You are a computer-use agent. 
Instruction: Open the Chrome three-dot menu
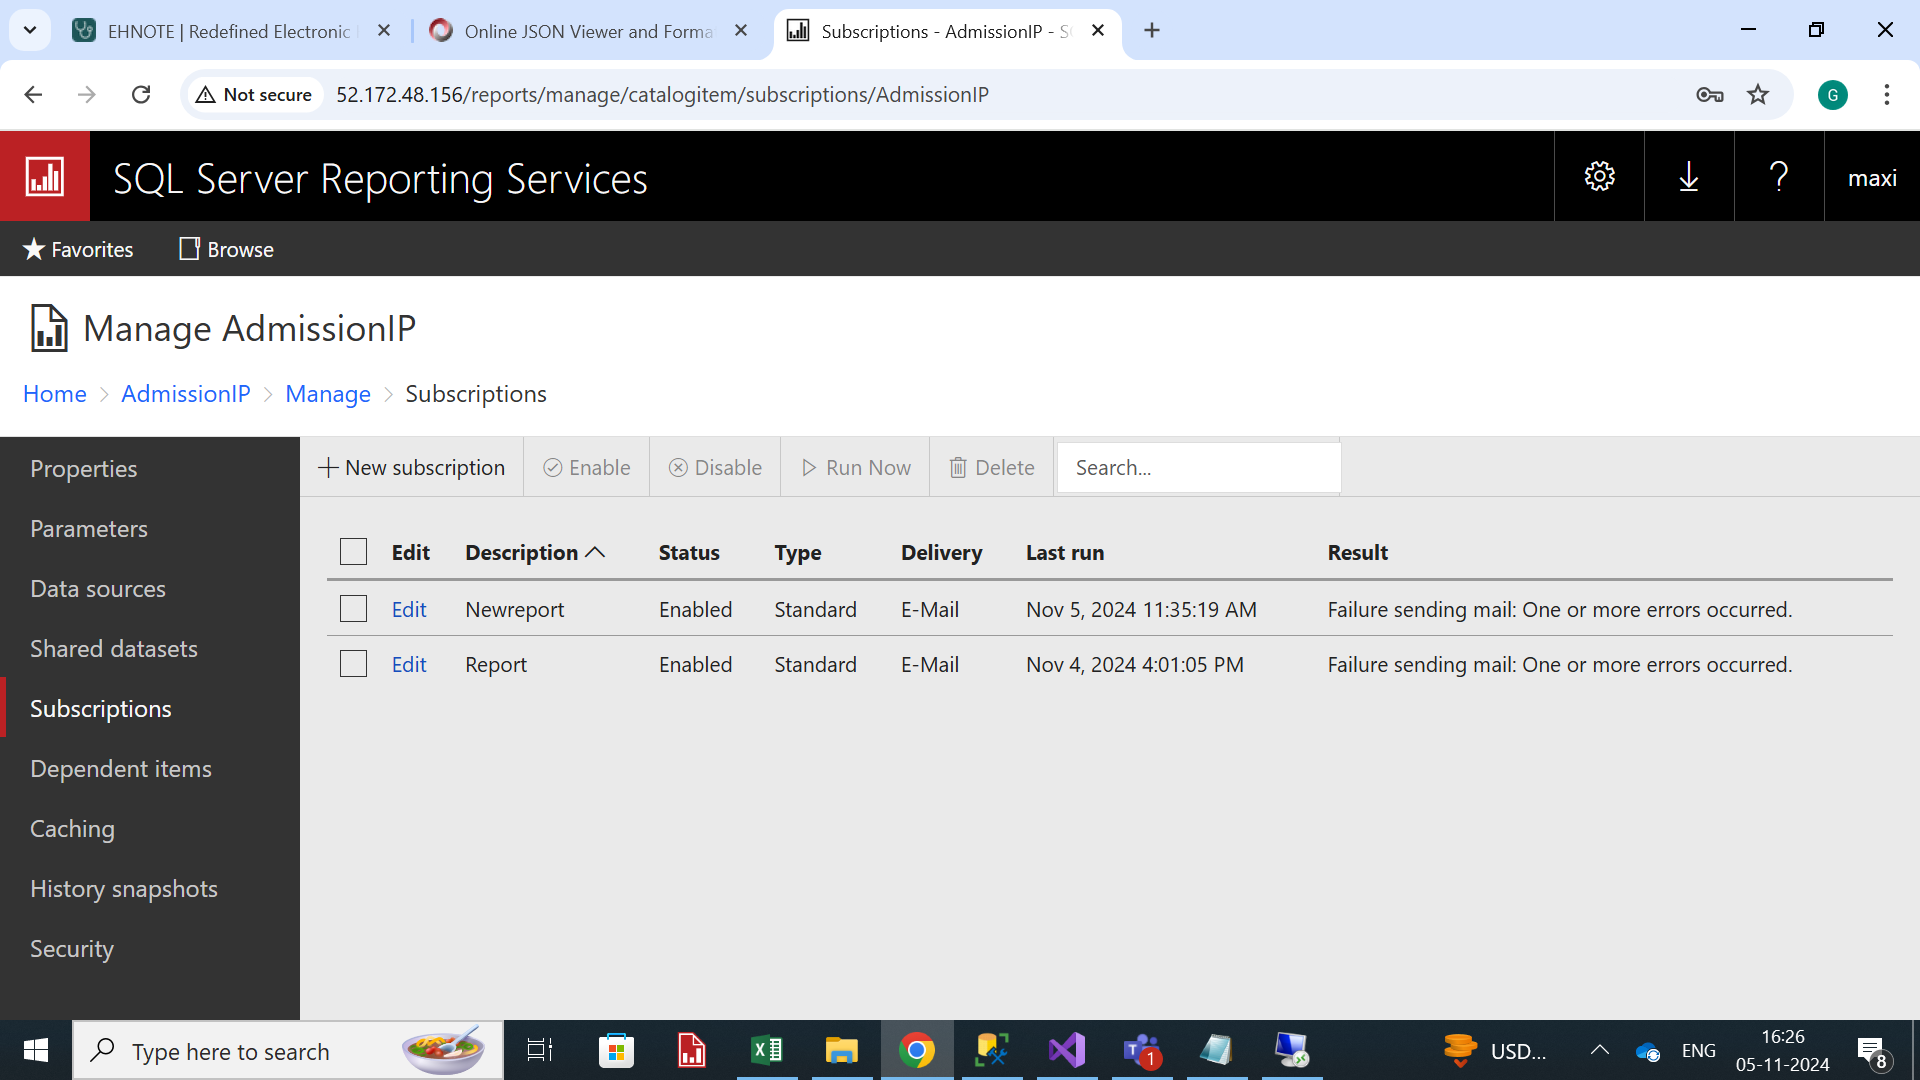point(1887,94)
